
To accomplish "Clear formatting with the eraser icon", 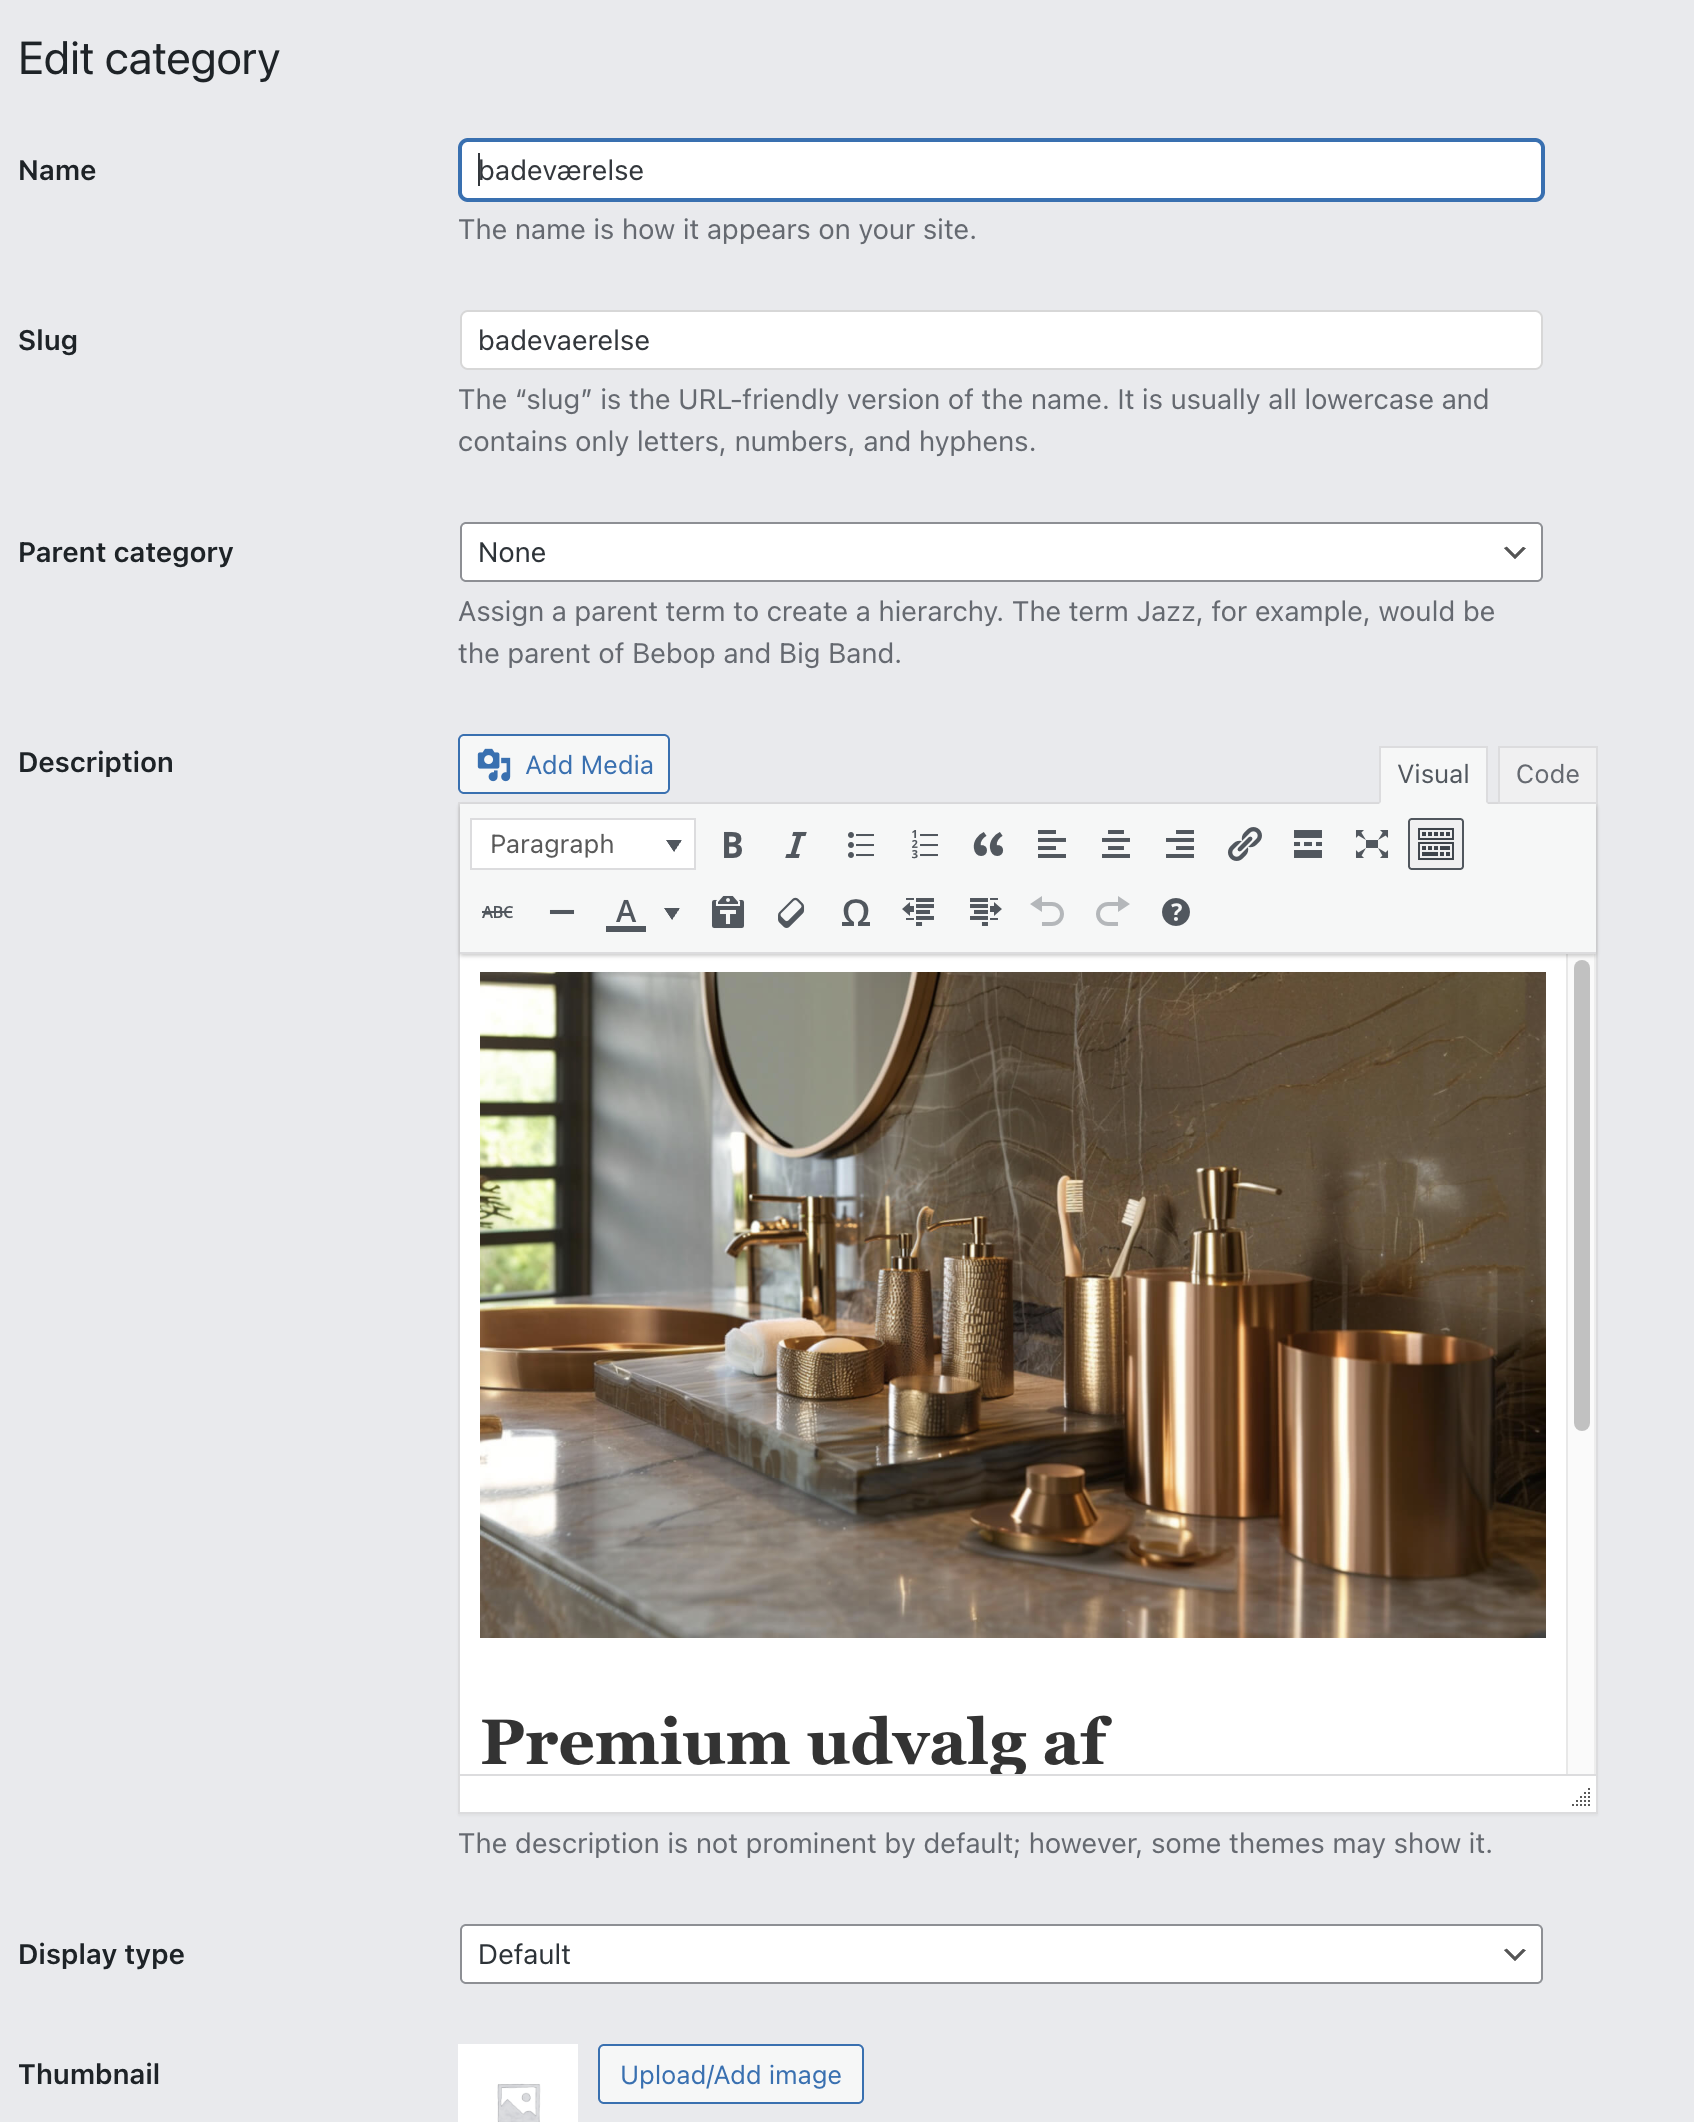I will 791,912.
